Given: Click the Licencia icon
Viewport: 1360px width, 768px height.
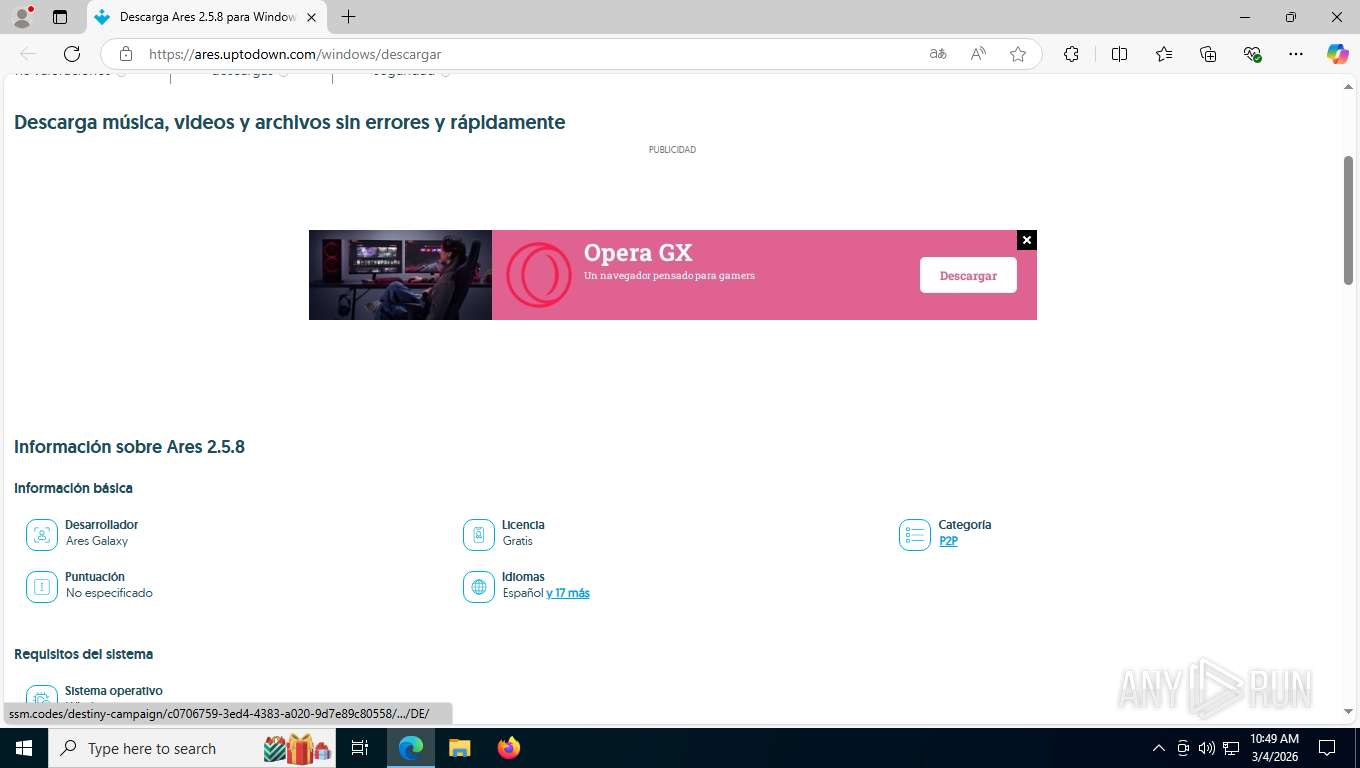Looking at the screenshot, I should 479,535.
